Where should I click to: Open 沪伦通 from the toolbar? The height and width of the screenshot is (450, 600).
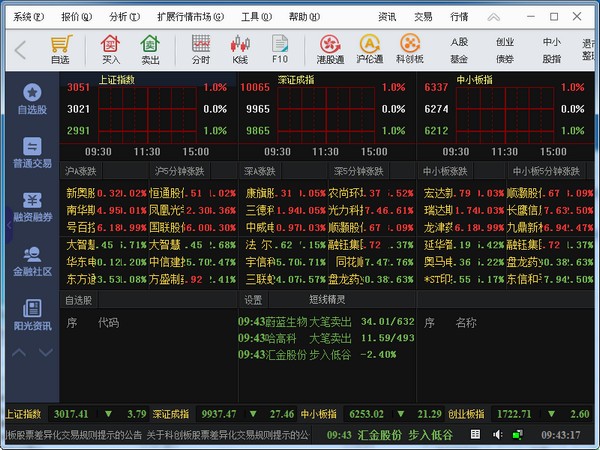(370, 48)
